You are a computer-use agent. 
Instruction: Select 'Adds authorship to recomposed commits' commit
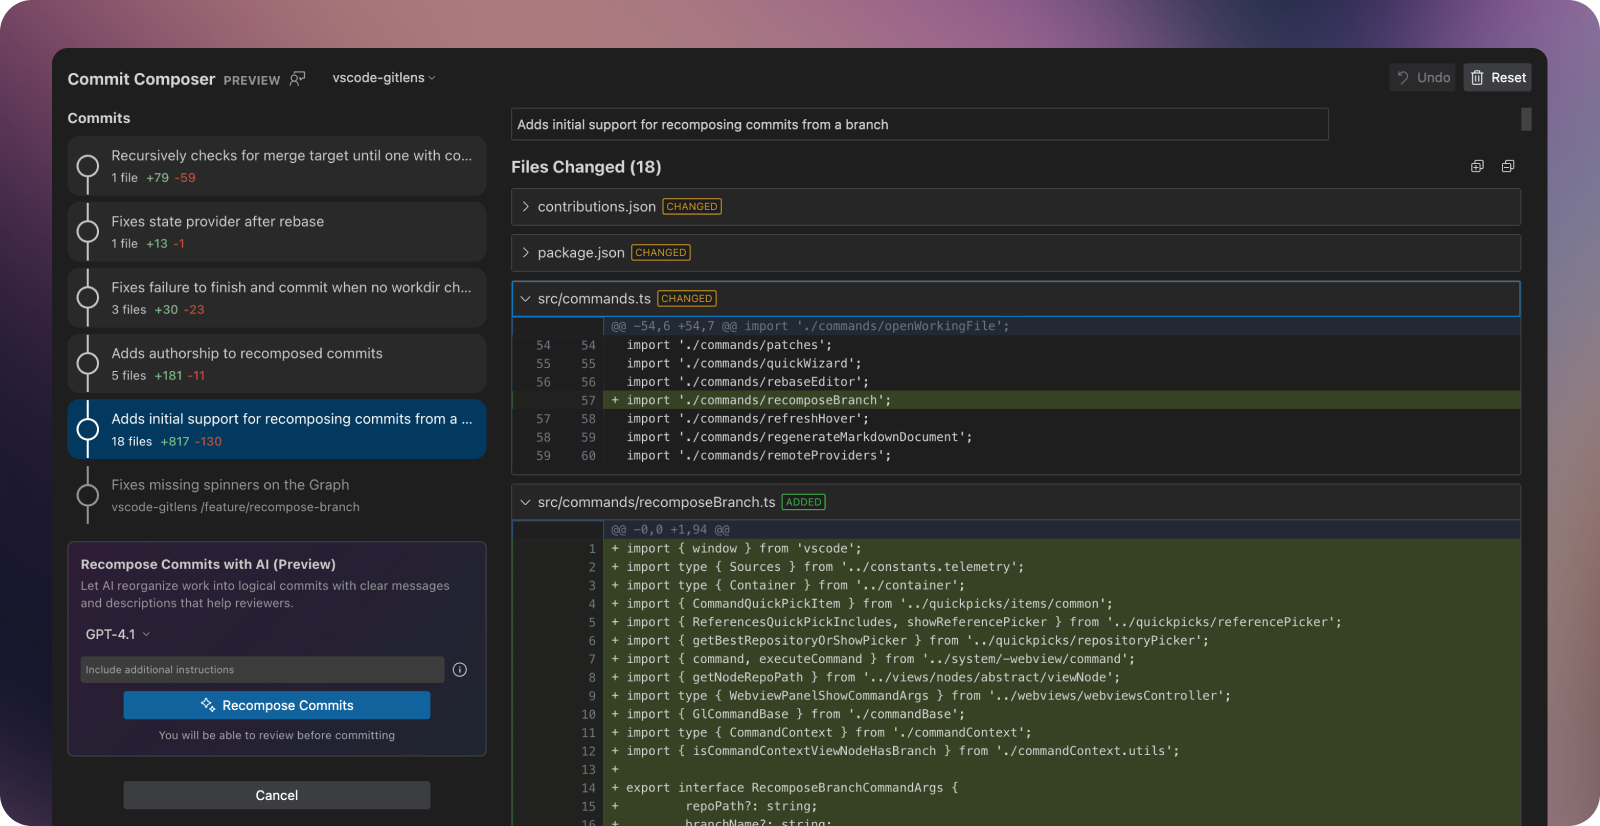coord(277,363)
